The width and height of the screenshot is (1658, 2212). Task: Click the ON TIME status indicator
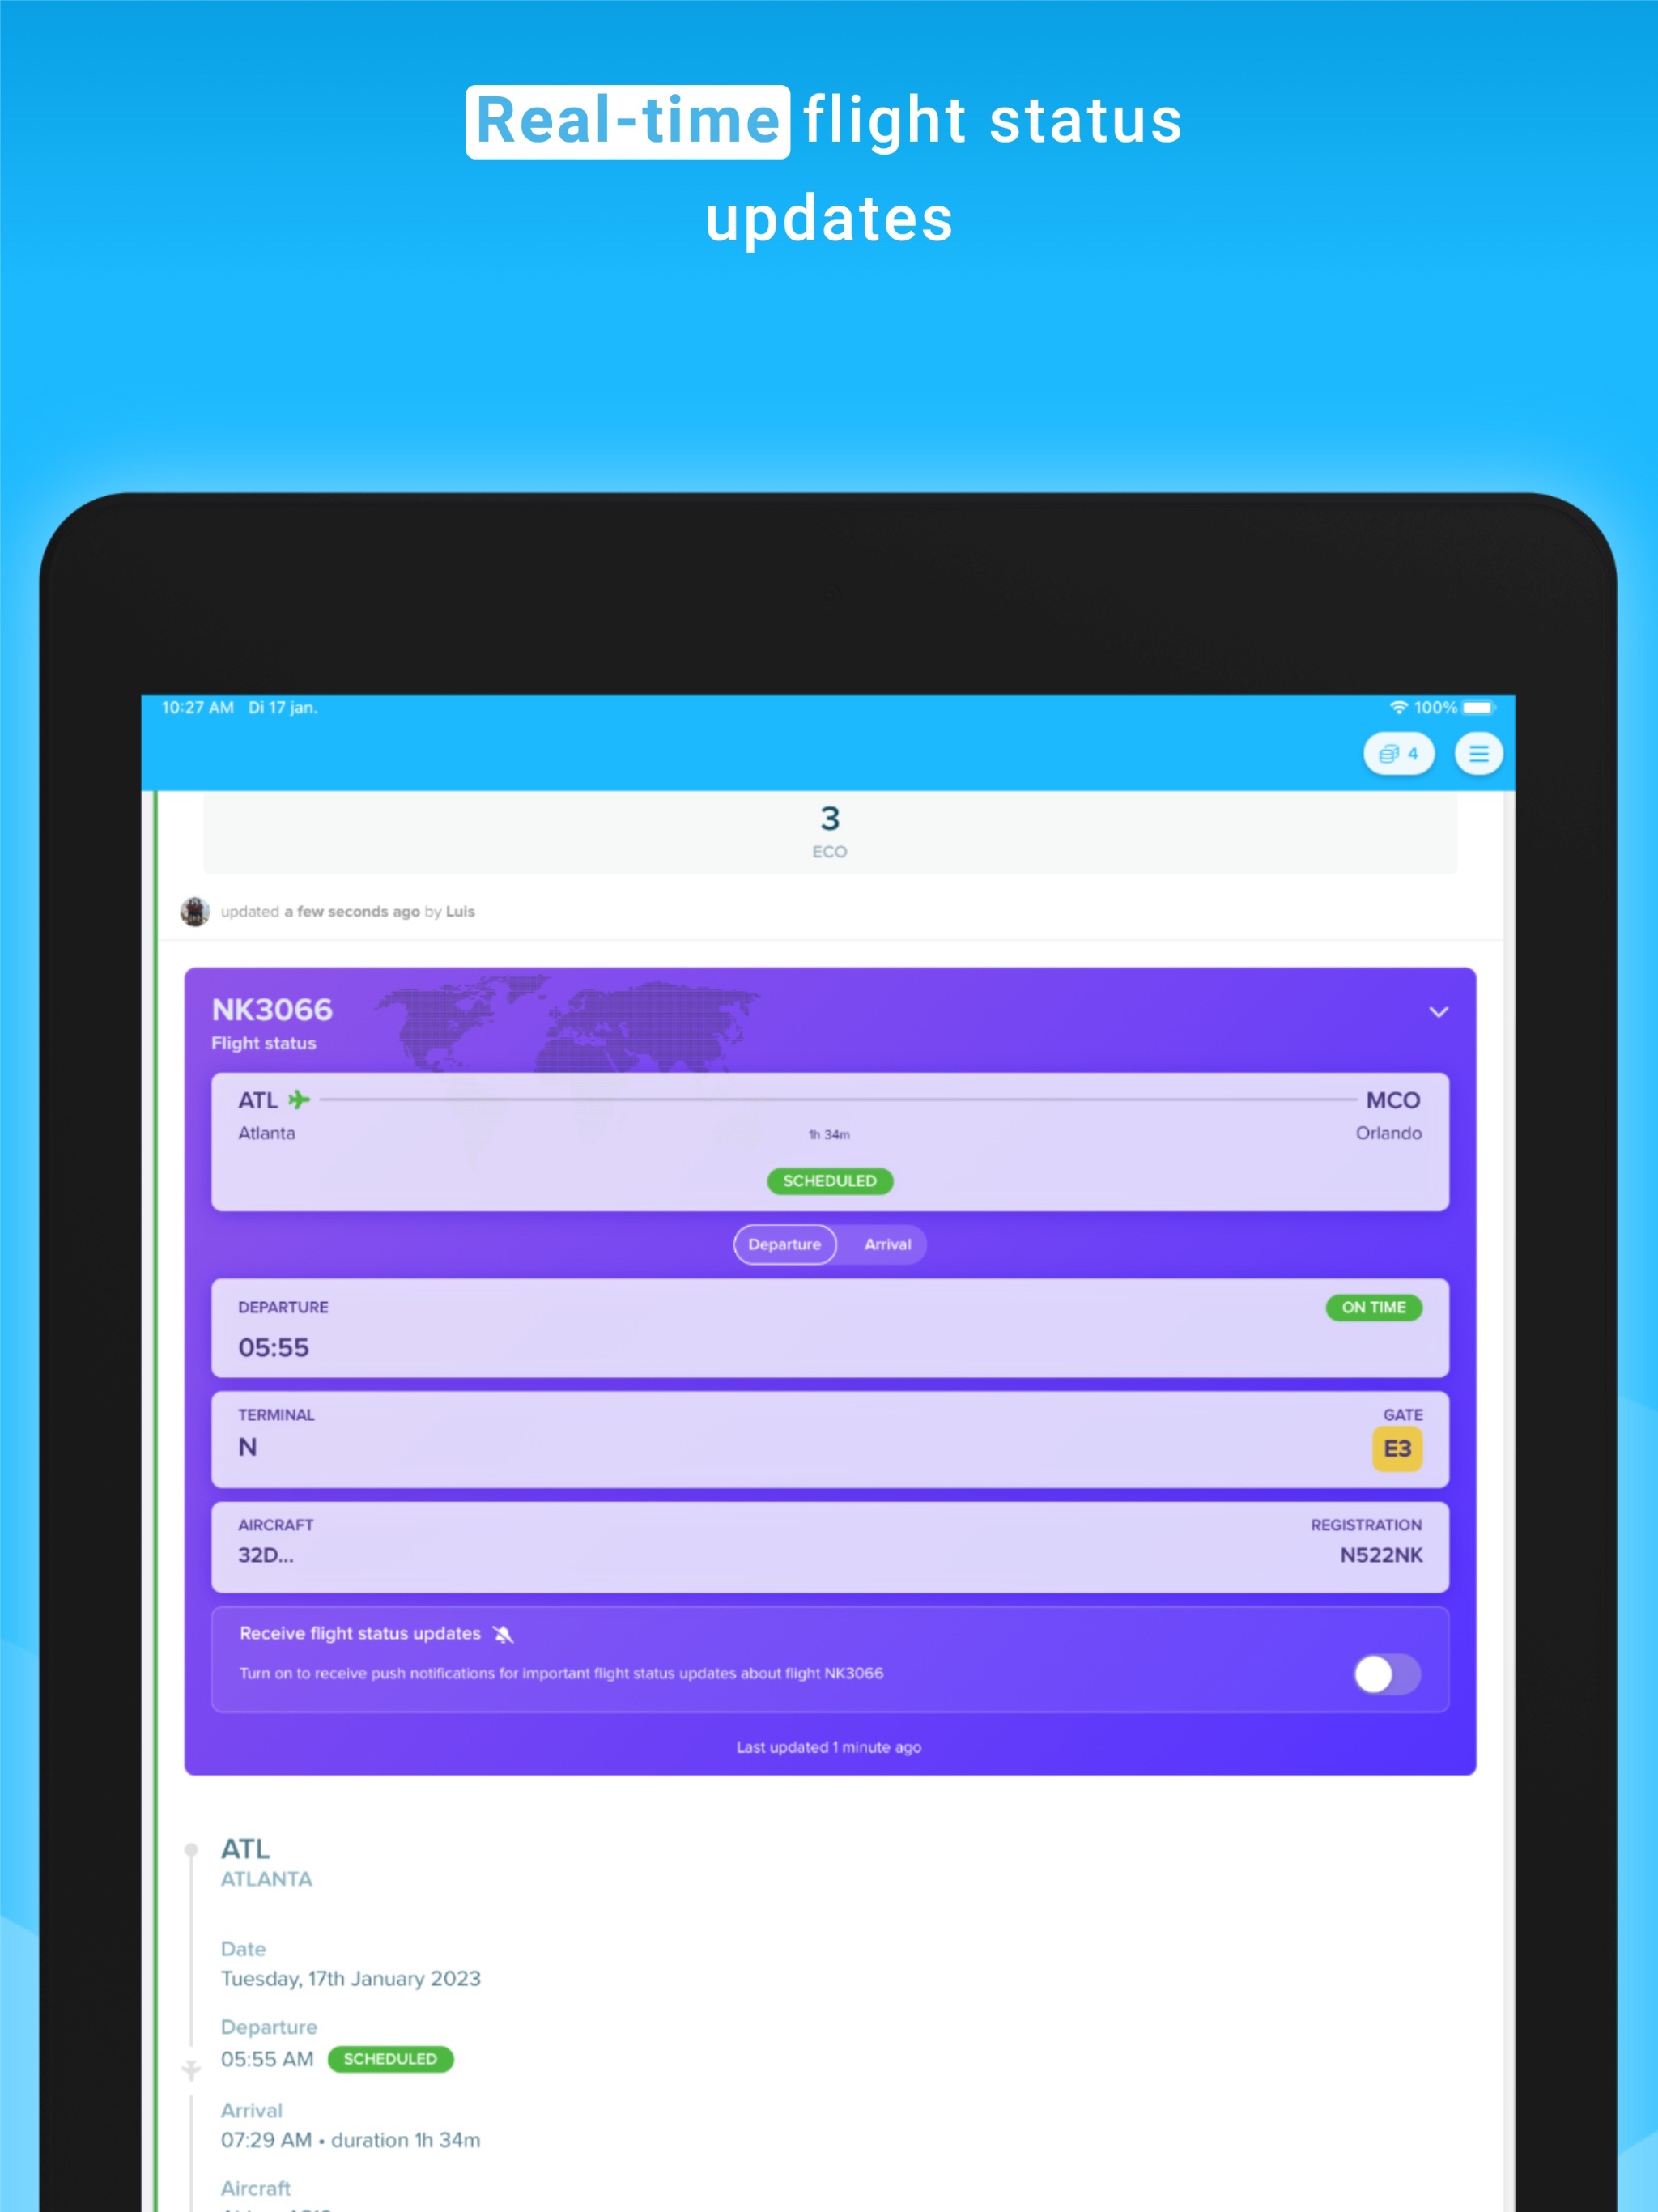[x=1375, y=1306]
